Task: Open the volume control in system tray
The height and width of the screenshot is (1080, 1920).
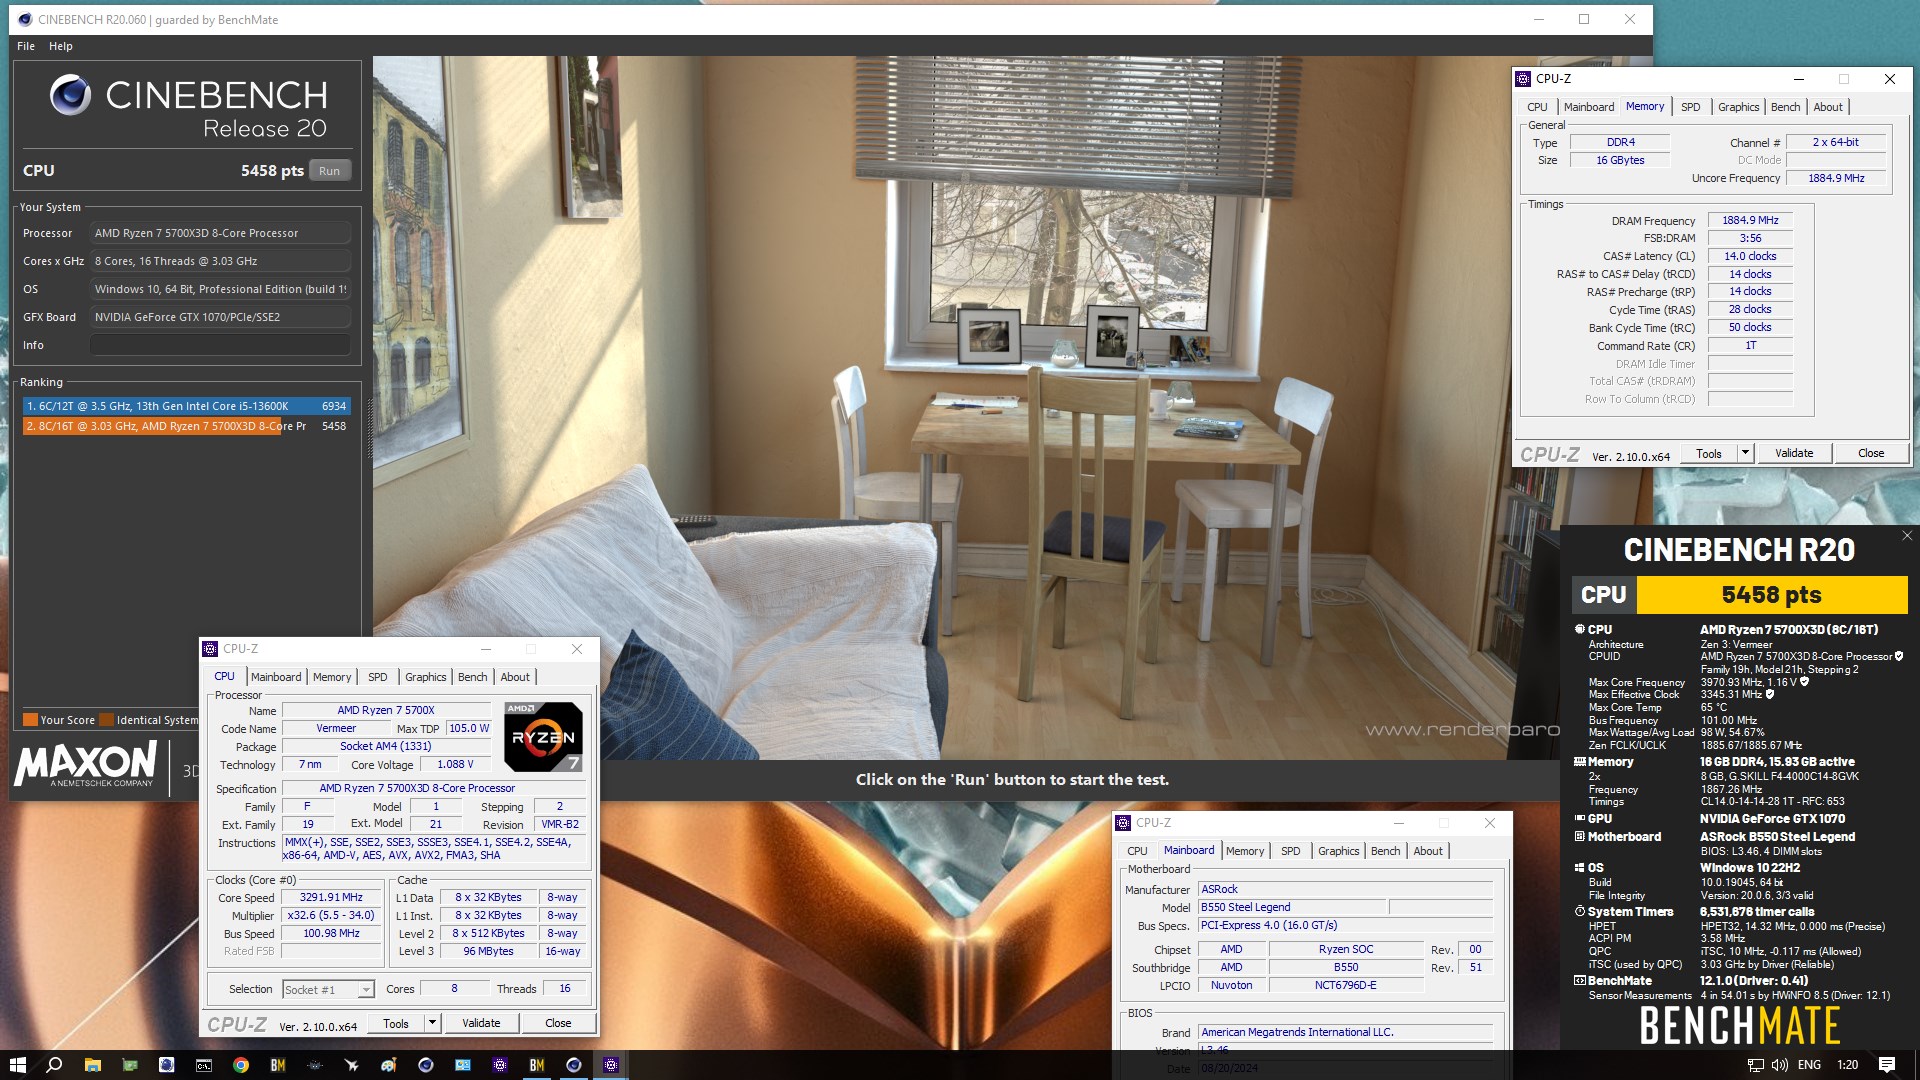Action: (1780, 1065)
